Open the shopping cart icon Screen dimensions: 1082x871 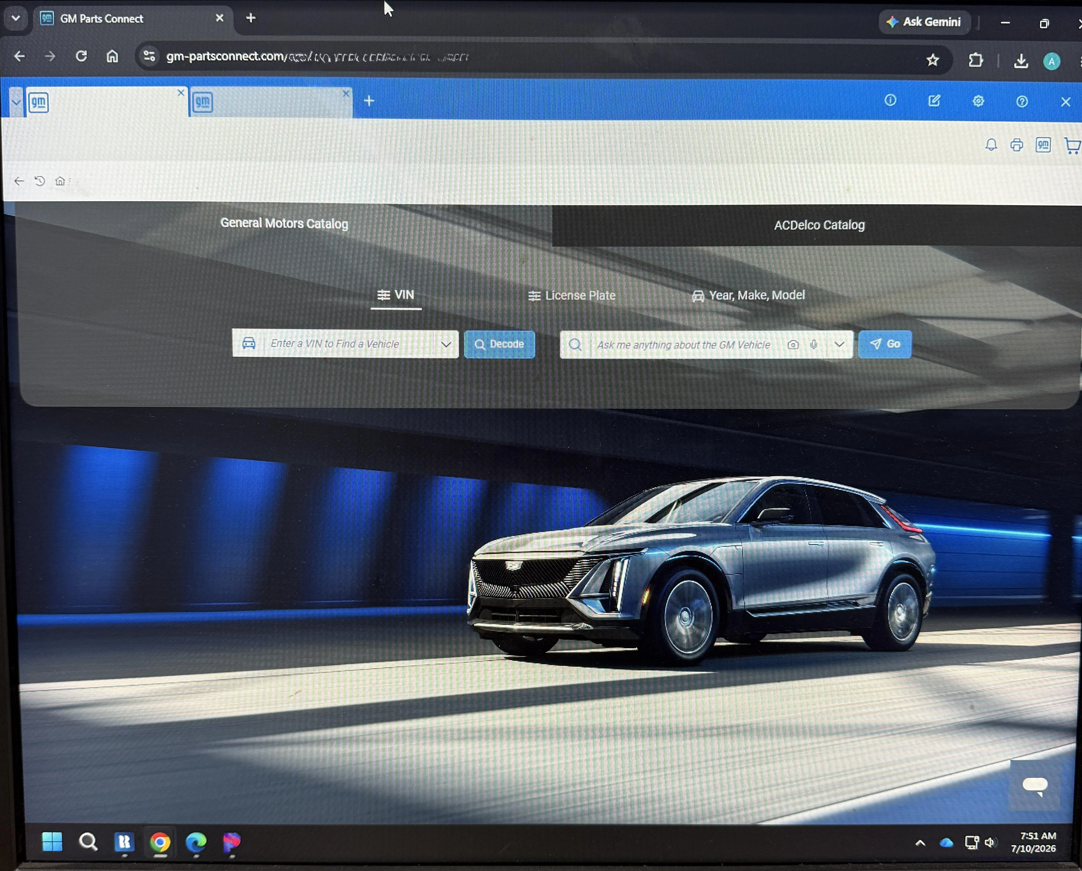[x=1072, y=145]
